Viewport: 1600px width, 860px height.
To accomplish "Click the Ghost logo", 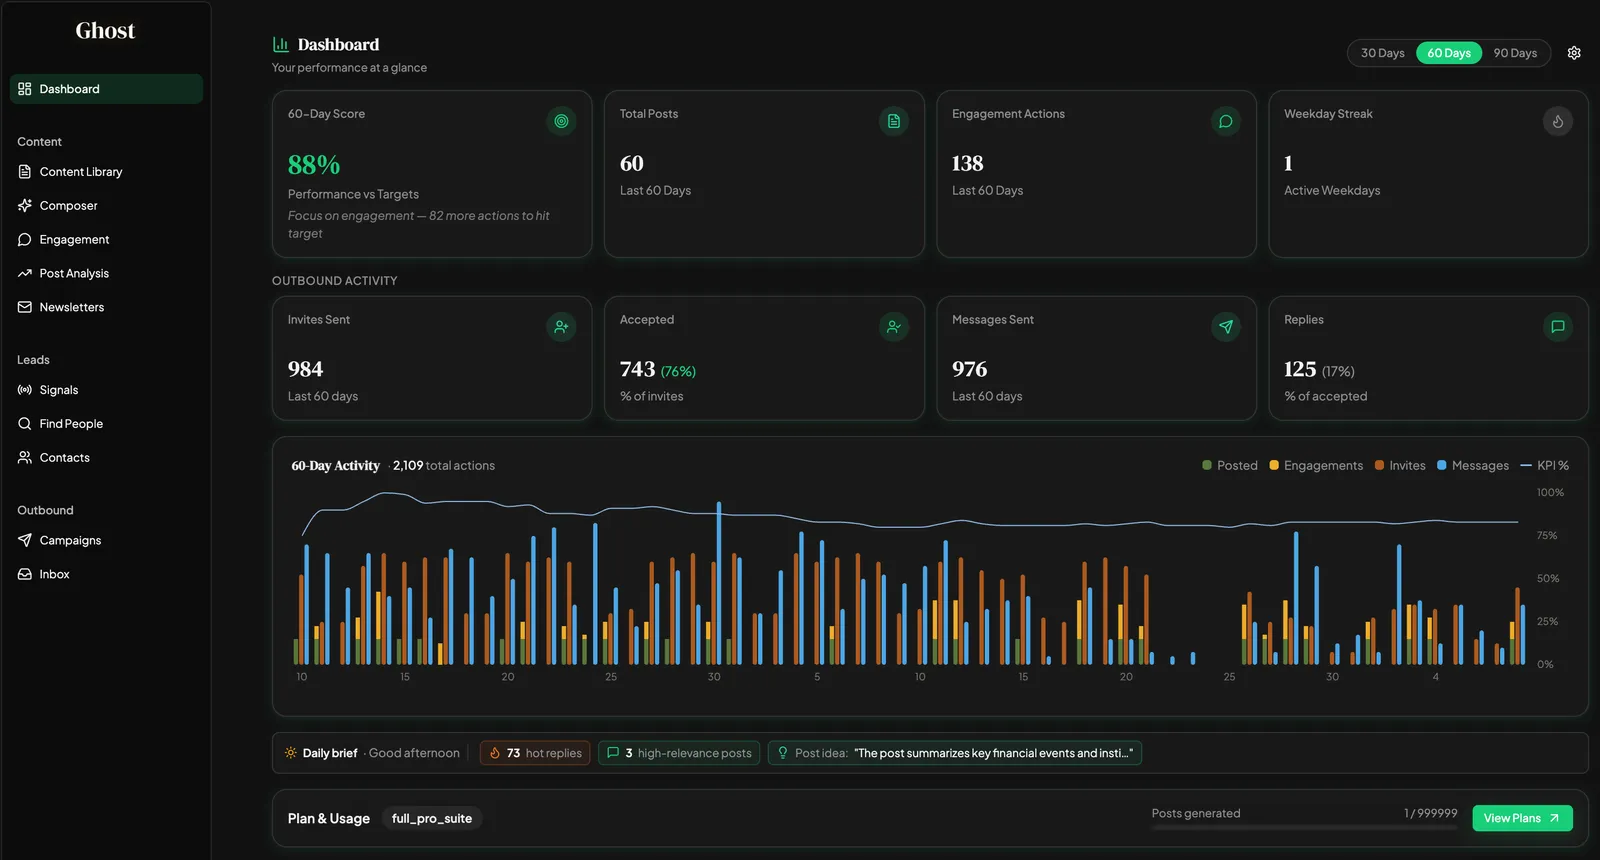I will [x=105, y=31].
